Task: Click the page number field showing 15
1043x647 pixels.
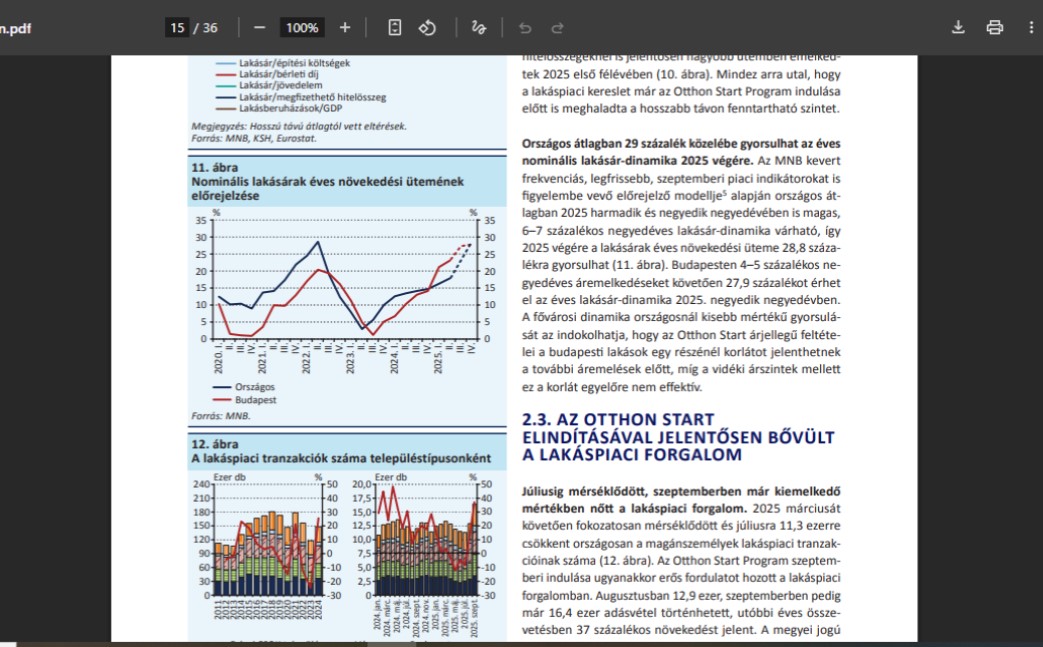Action: pyautogui.click(x=178, y=27)
